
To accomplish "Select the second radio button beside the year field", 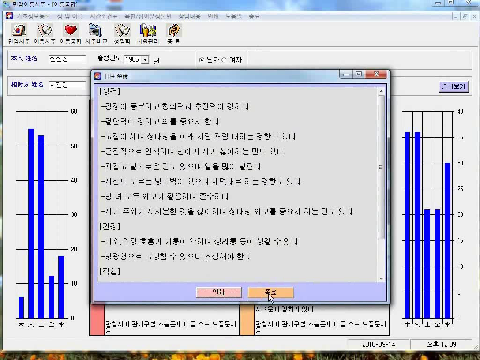I will click(223, 60).
